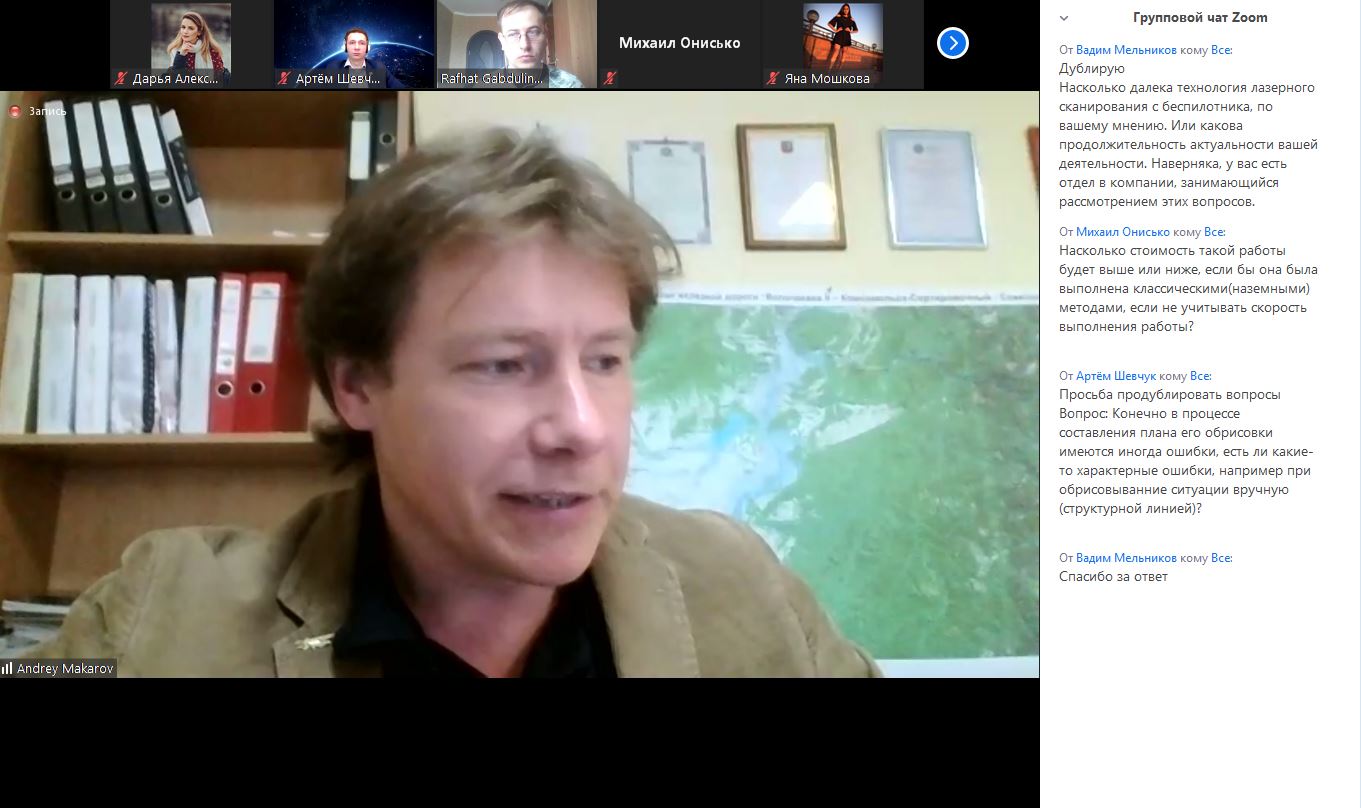Select Яна Мошкова participant video thumbnail
1361x808 pixels.
[842, 44]
